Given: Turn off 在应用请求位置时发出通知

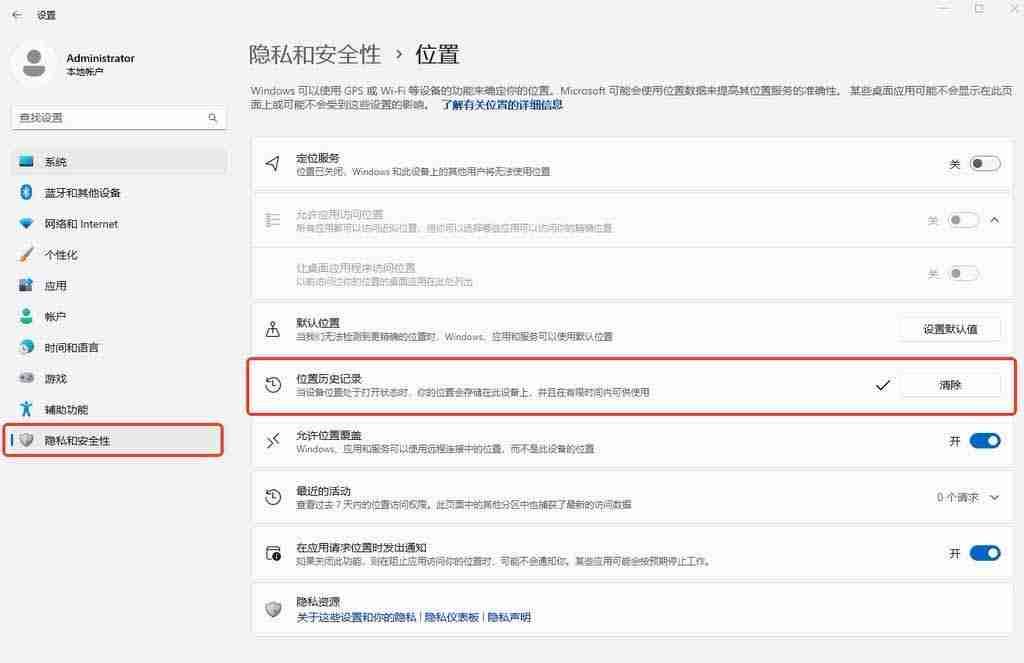Looking at the screenshot, I should pyautogui.click(x=985, y=552).
